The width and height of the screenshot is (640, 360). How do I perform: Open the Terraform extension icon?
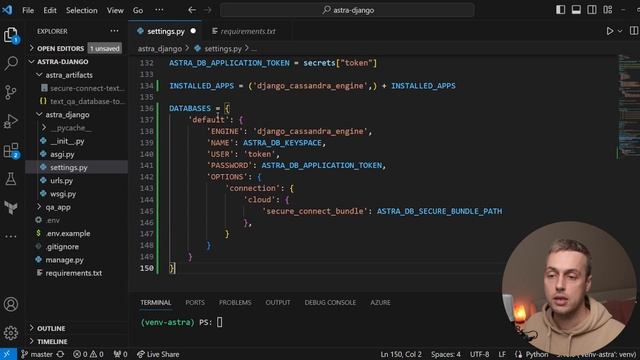click(x=11, y=207)
